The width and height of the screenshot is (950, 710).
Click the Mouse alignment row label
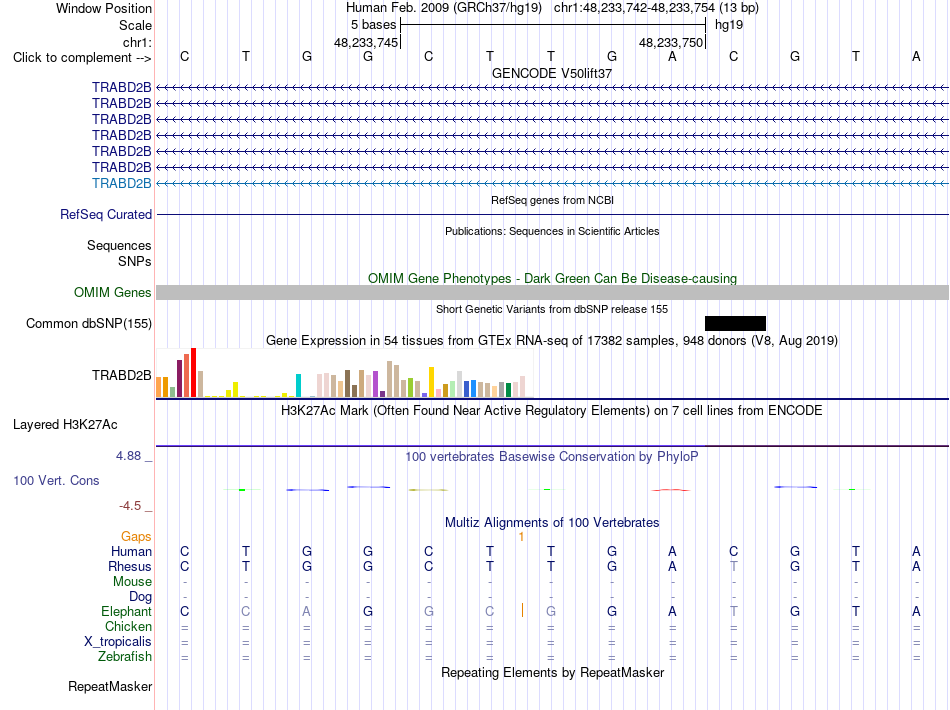(132, 582)
